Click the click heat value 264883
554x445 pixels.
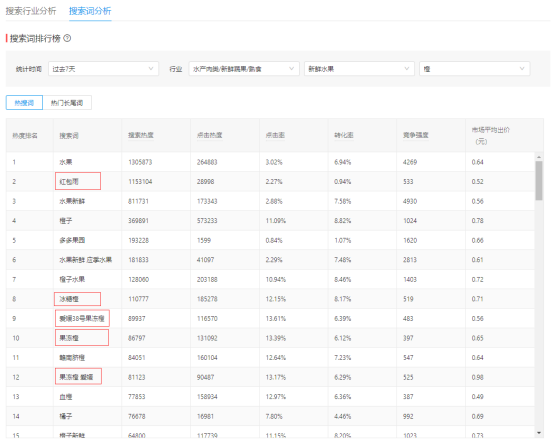(x=207, y=162)
